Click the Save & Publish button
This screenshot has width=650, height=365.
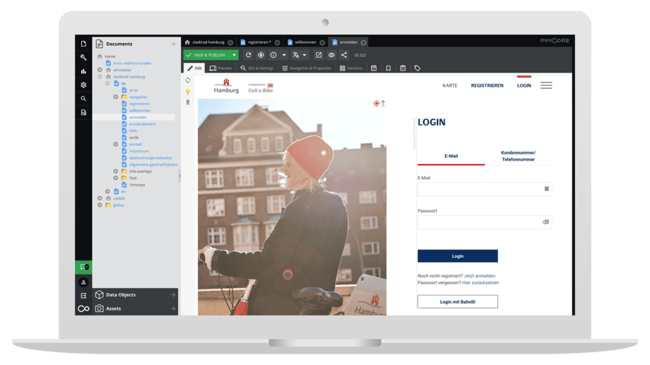click(x=206, y=55)
